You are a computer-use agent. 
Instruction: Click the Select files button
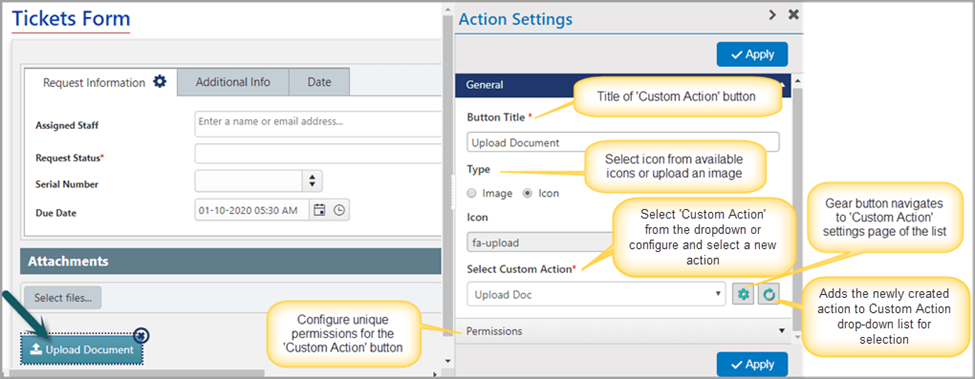tap(63, 298)
